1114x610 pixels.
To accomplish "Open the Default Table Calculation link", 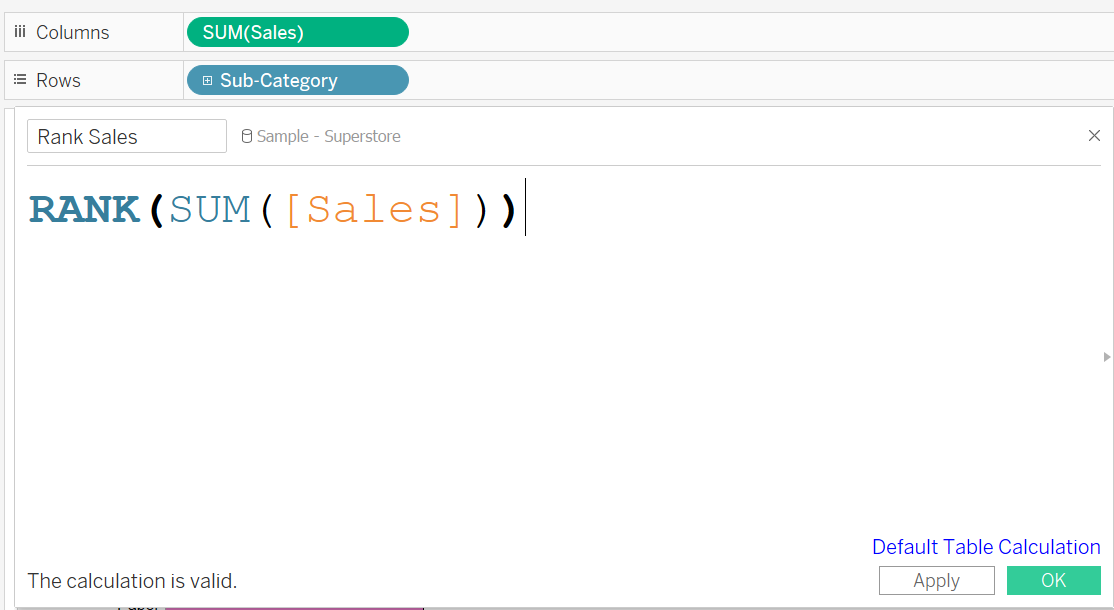I will (x=986, y=547).
